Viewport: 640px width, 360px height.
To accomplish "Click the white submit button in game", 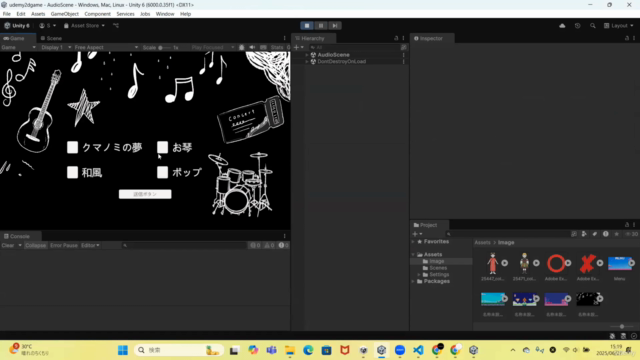I will 145,194.
